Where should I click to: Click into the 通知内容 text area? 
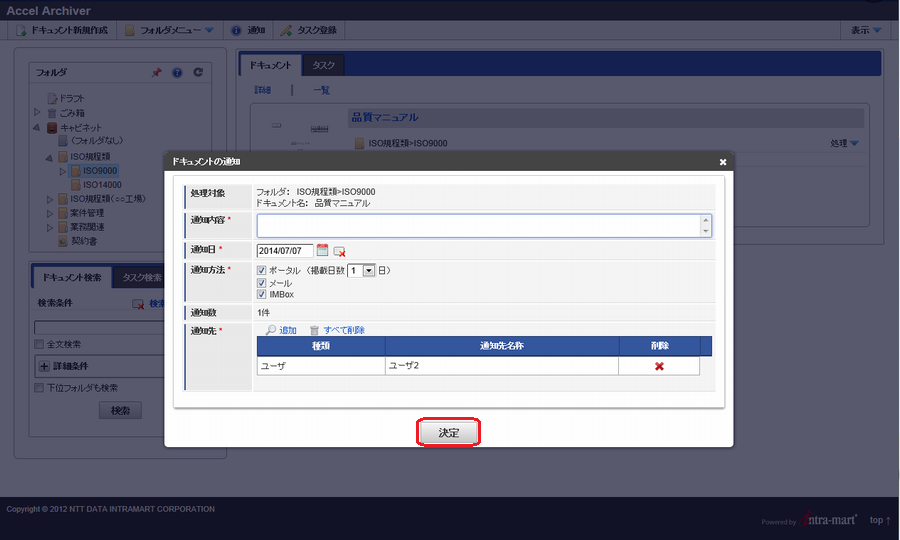479,226
